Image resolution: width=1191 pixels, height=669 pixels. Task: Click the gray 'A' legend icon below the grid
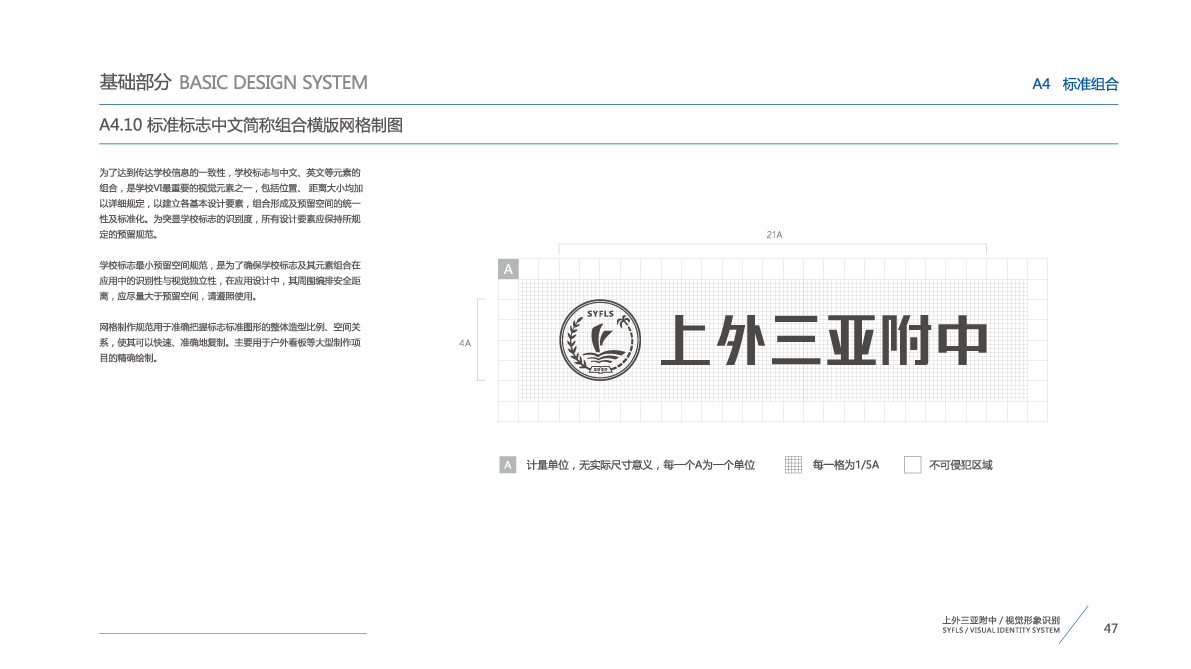point(507,465)
